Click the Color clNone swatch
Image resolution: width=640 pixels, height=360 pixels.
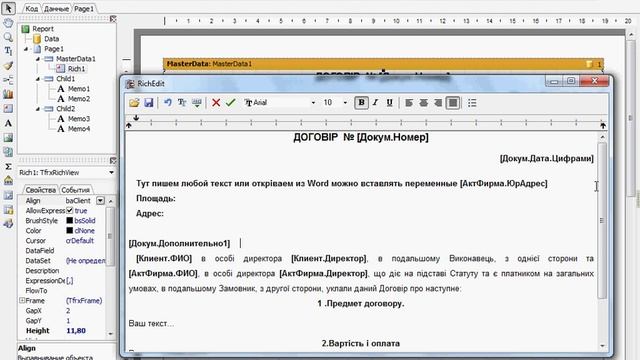70,231
